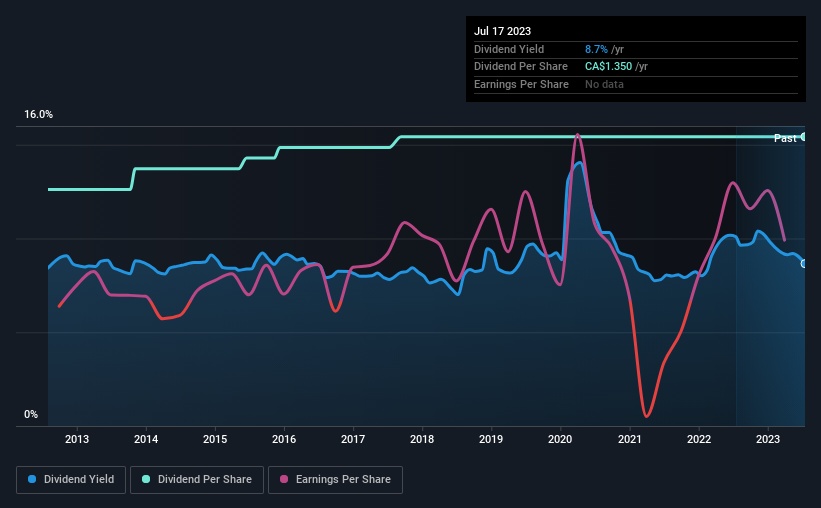
Task: Select the 2020 year axis label
Action: (x=560, y=439)
